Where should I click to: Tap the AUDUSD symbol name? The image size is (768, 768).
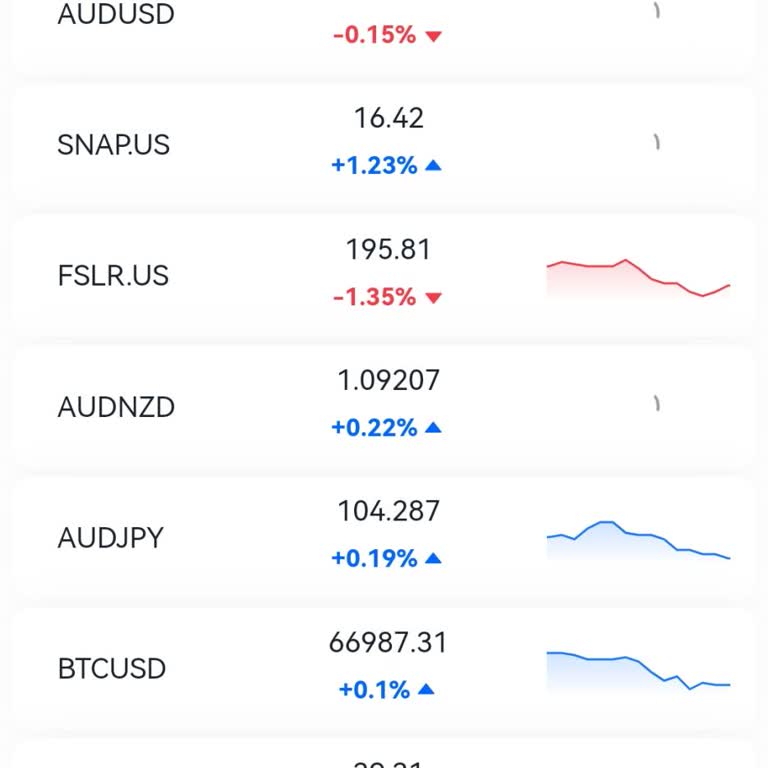coord(116,15)
